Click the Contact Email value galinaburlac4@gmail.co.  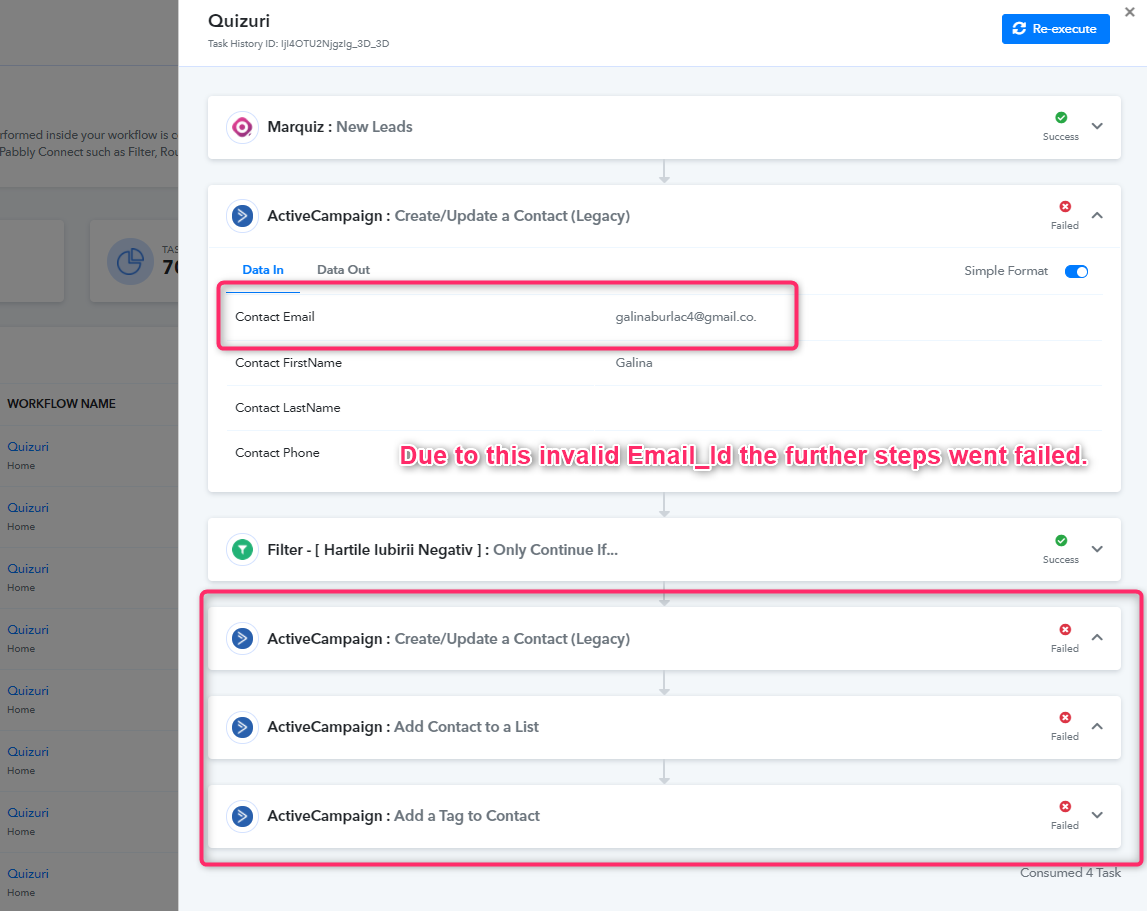pos(685,317)
